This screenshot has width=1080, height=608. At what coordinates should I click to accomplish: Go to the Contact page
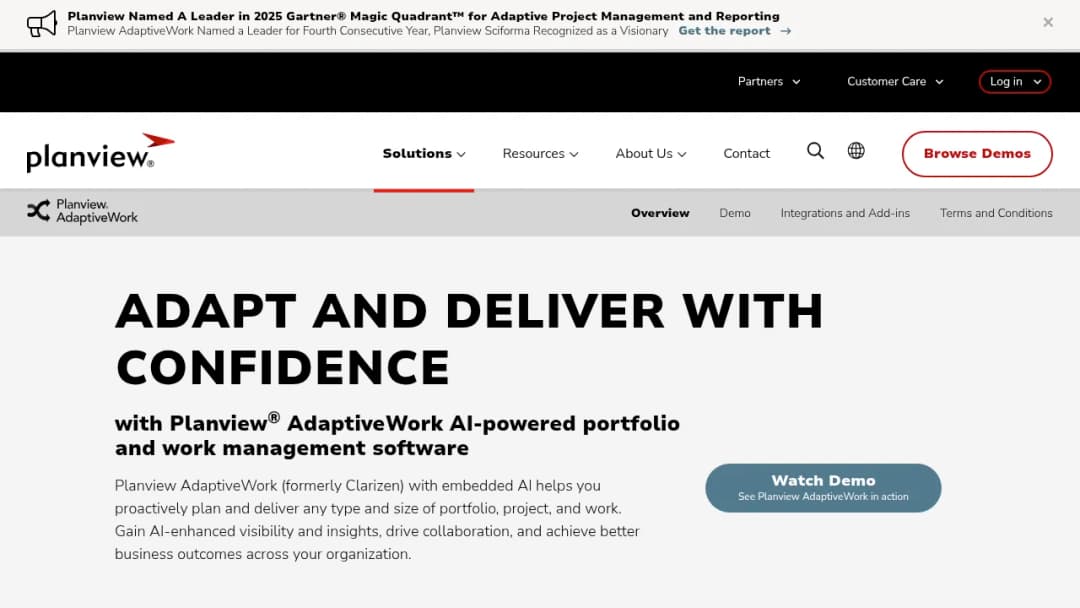pos(746,154)
